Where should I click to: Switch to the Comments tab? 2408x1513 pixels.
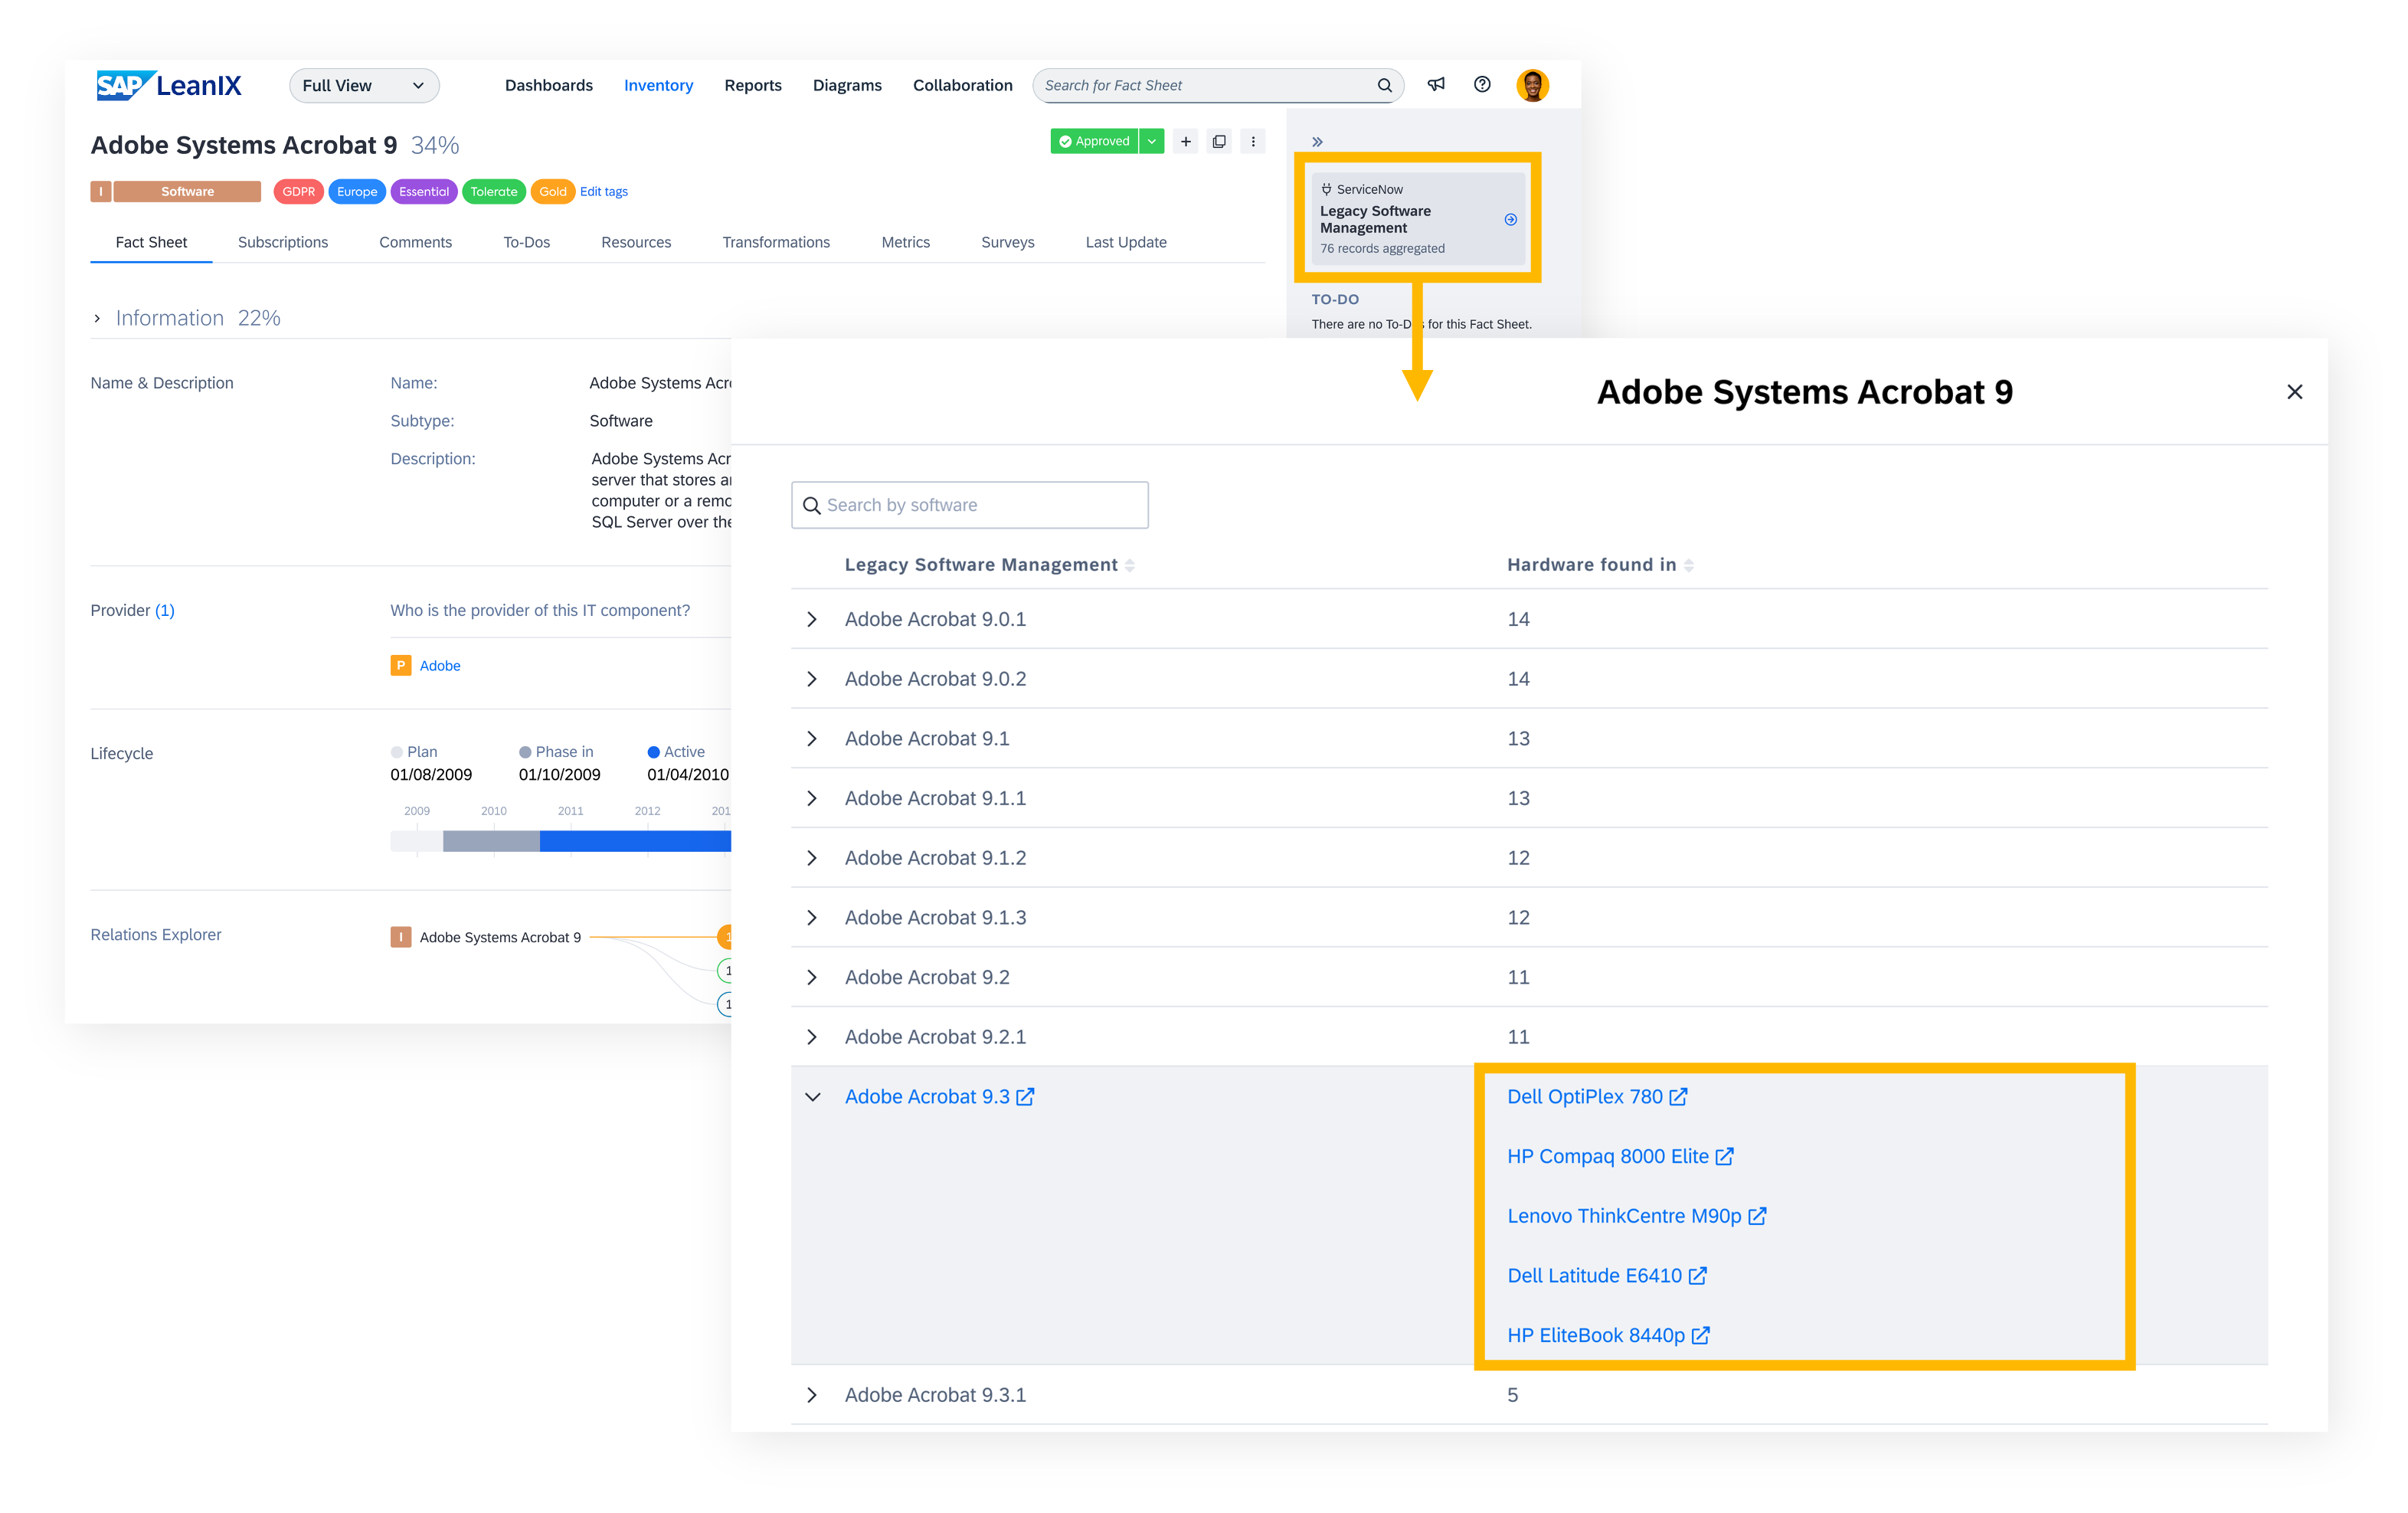point(415,242)
